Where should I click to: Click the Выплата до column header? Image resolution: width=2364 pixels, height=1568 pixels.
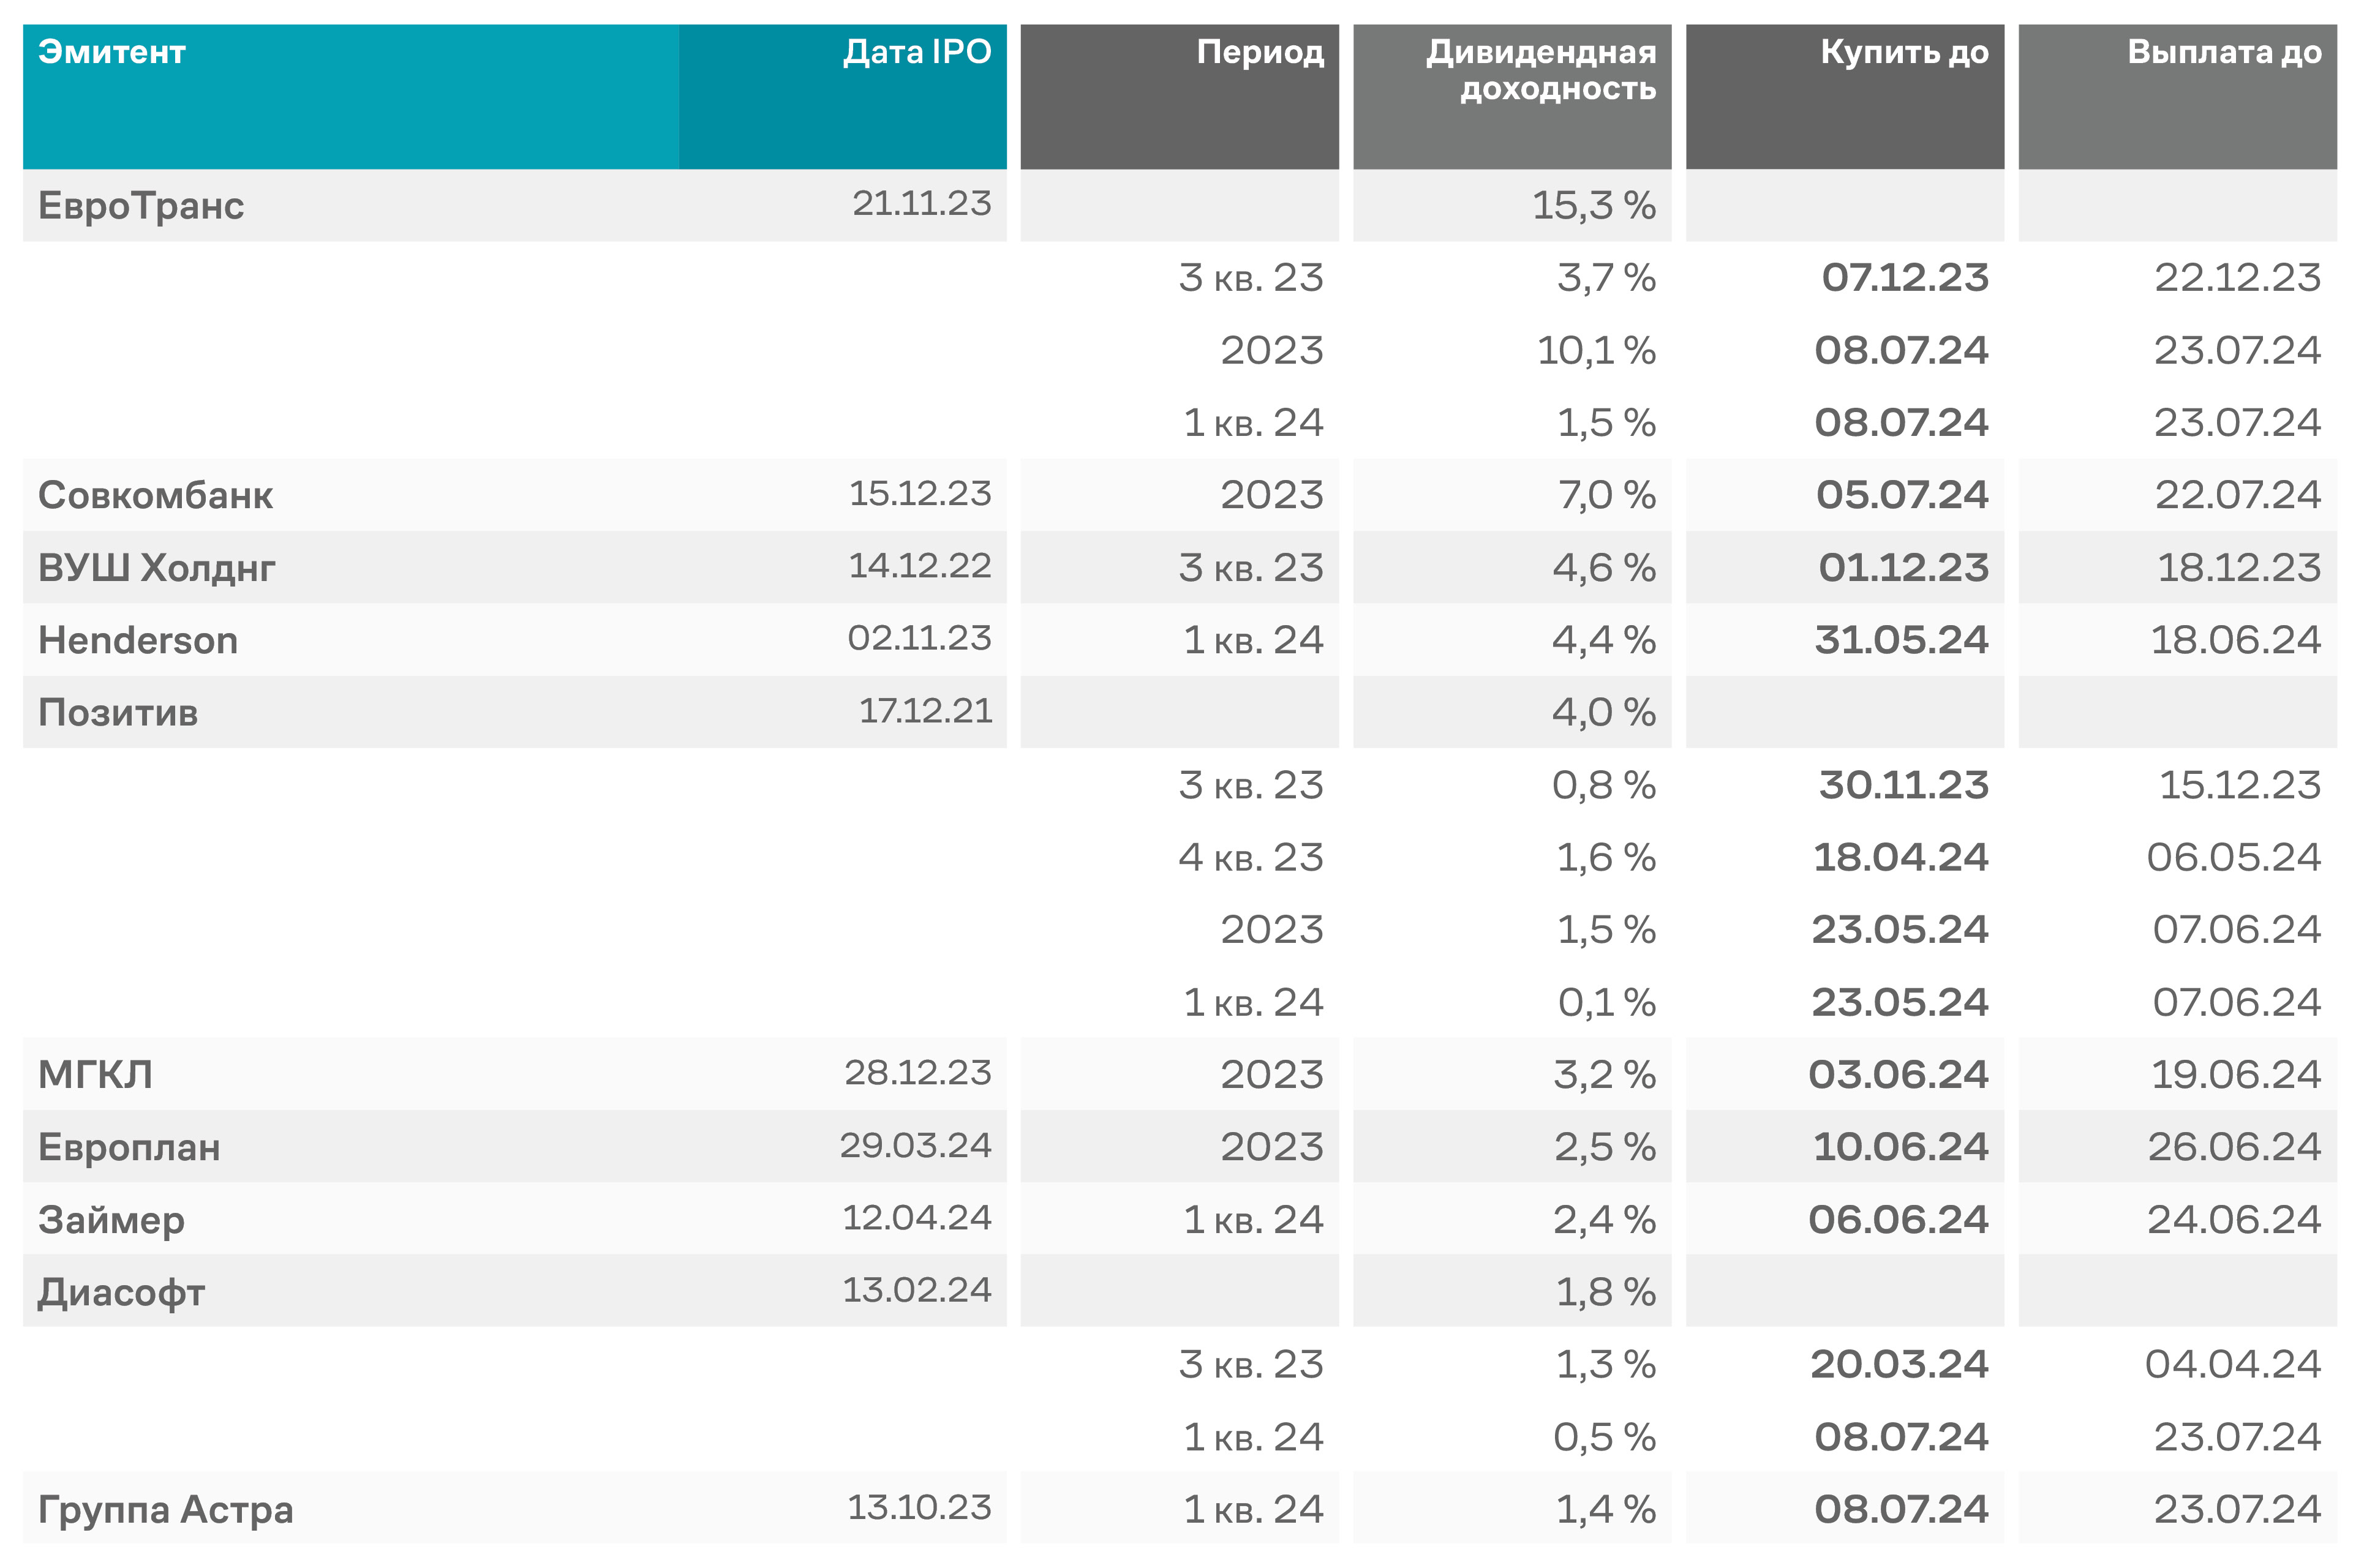click(x=2223, y=52)
